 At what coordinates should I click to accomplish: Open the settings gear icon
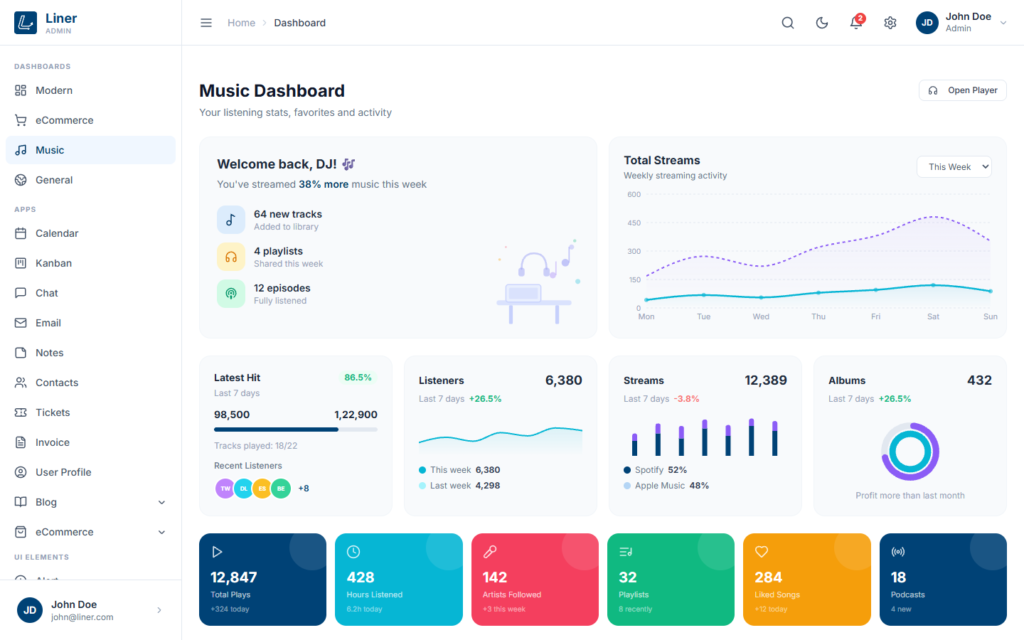pos(889,23)
